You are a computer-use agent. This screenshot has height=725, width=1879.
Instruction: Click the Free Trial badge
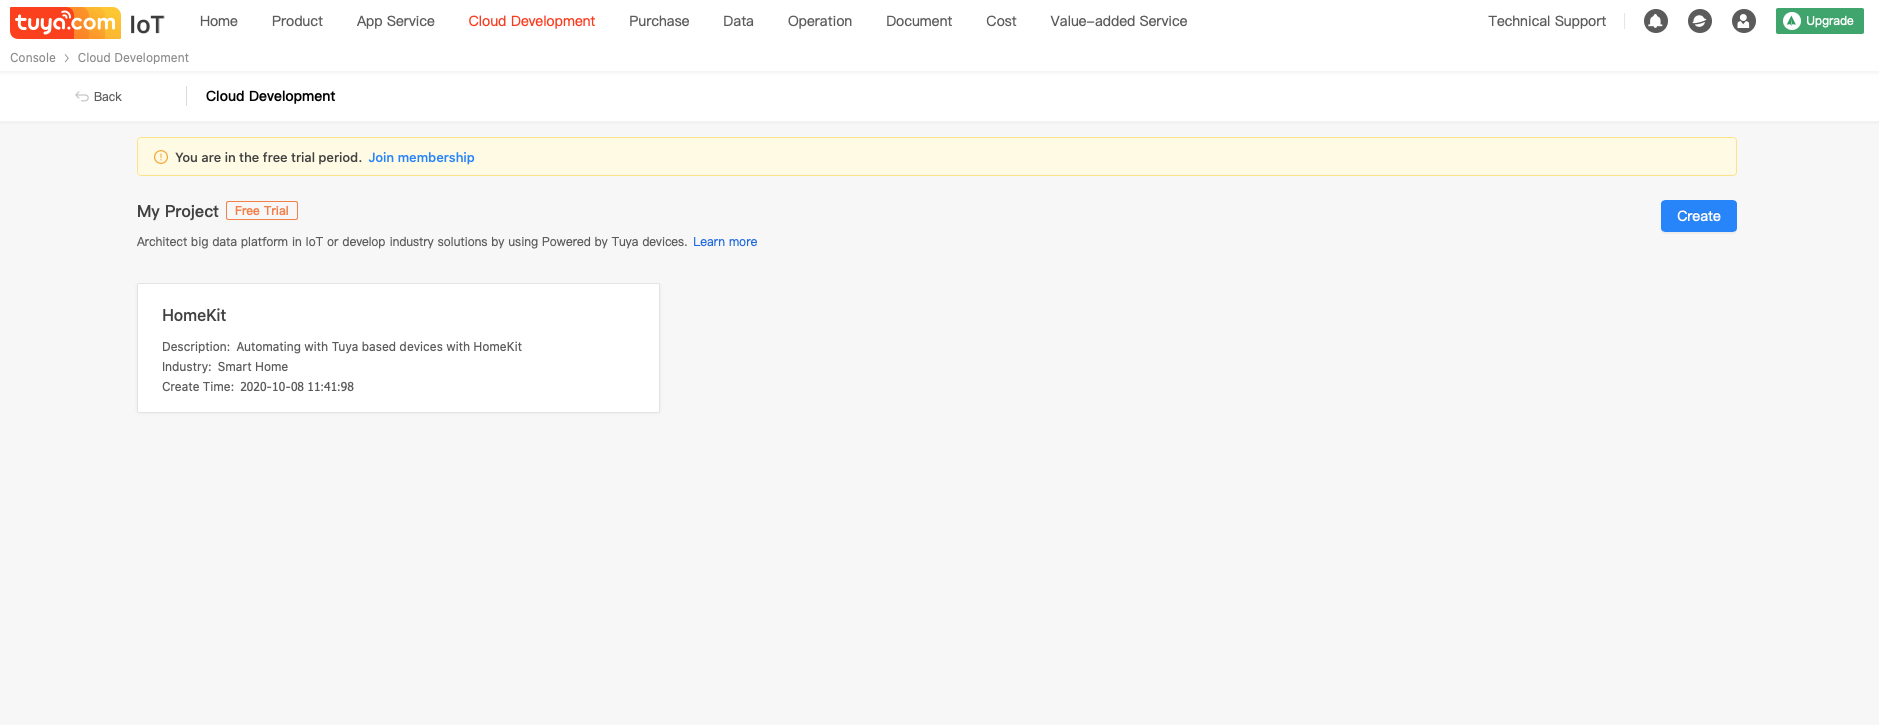[262, 211]
